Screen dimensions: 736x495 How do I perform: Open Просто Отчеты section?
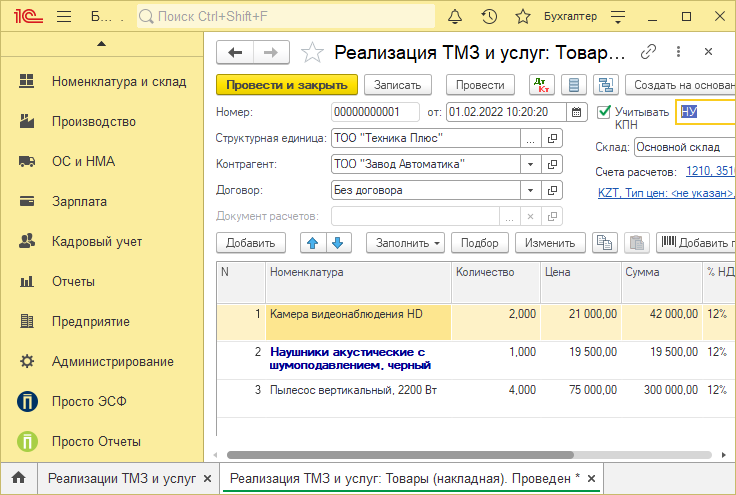(103, 442)
